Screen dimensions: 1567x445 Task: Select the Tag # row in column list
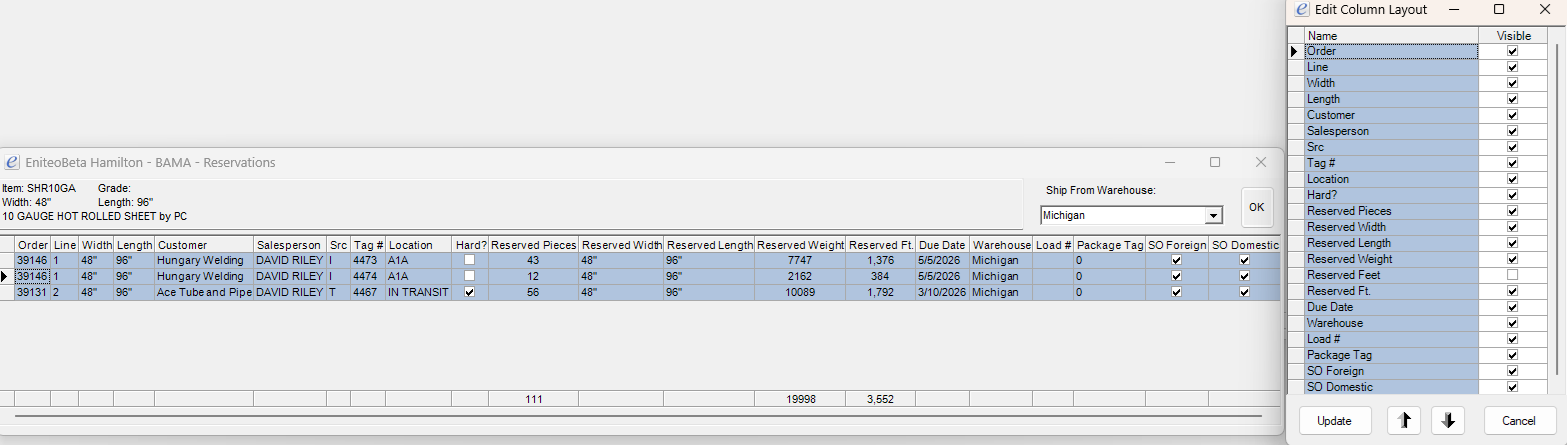click(1391, 163)
